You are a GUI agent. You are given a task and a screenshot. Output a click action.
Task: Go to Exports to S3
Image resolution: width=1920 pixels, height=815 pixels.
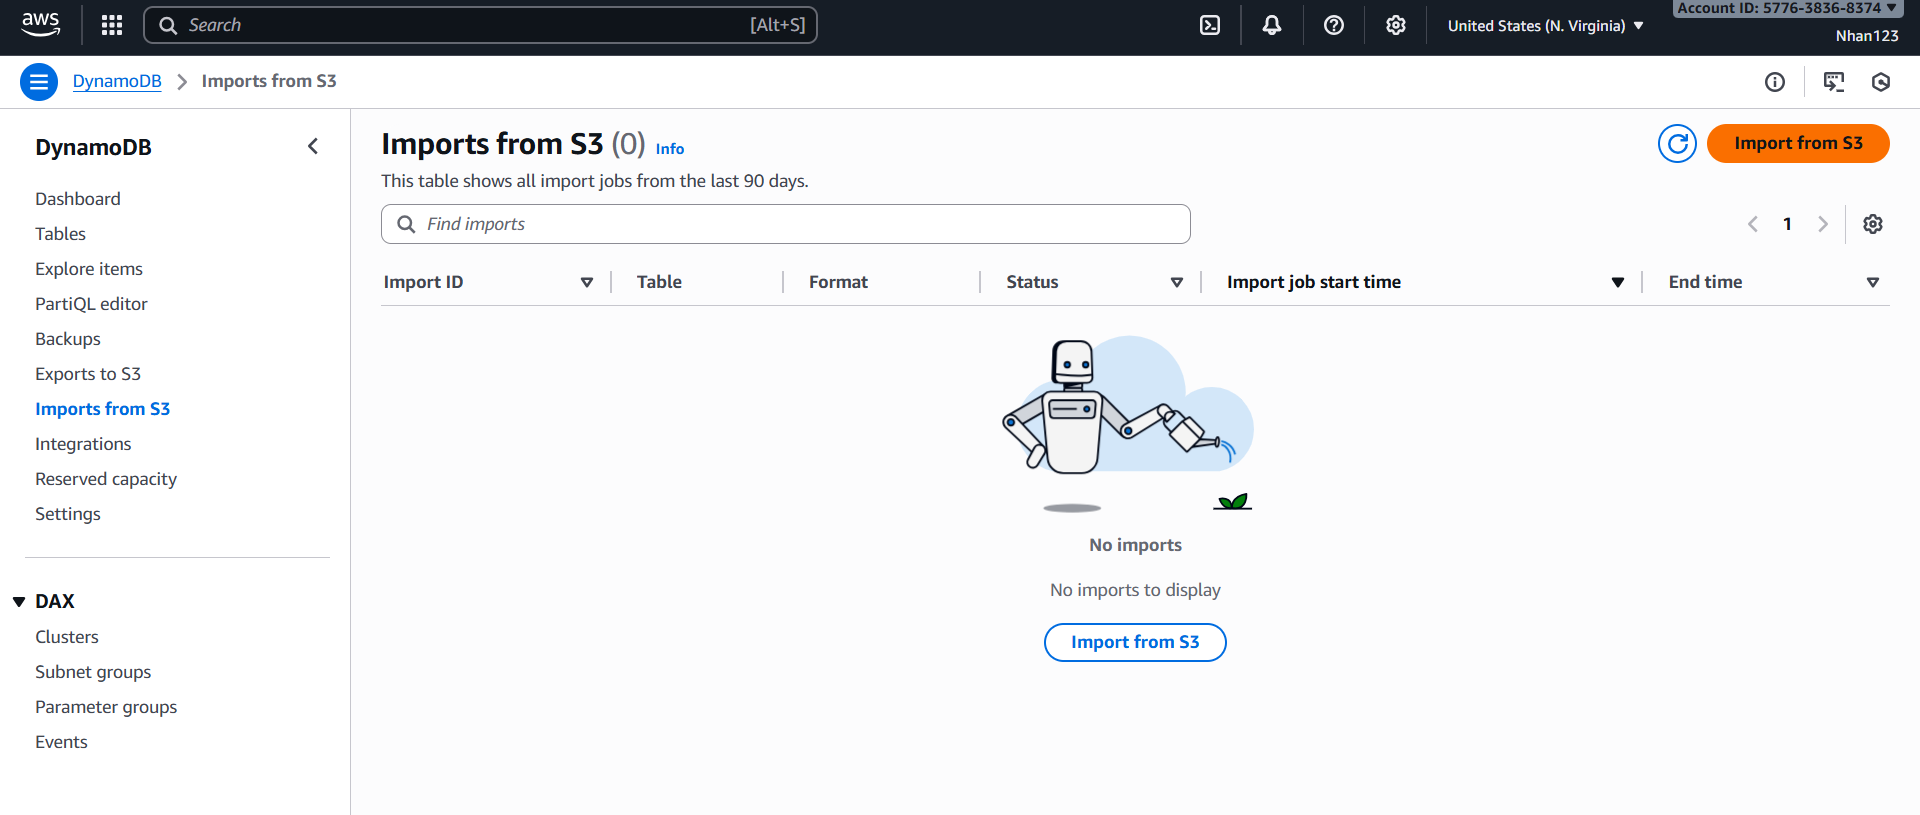88,374
